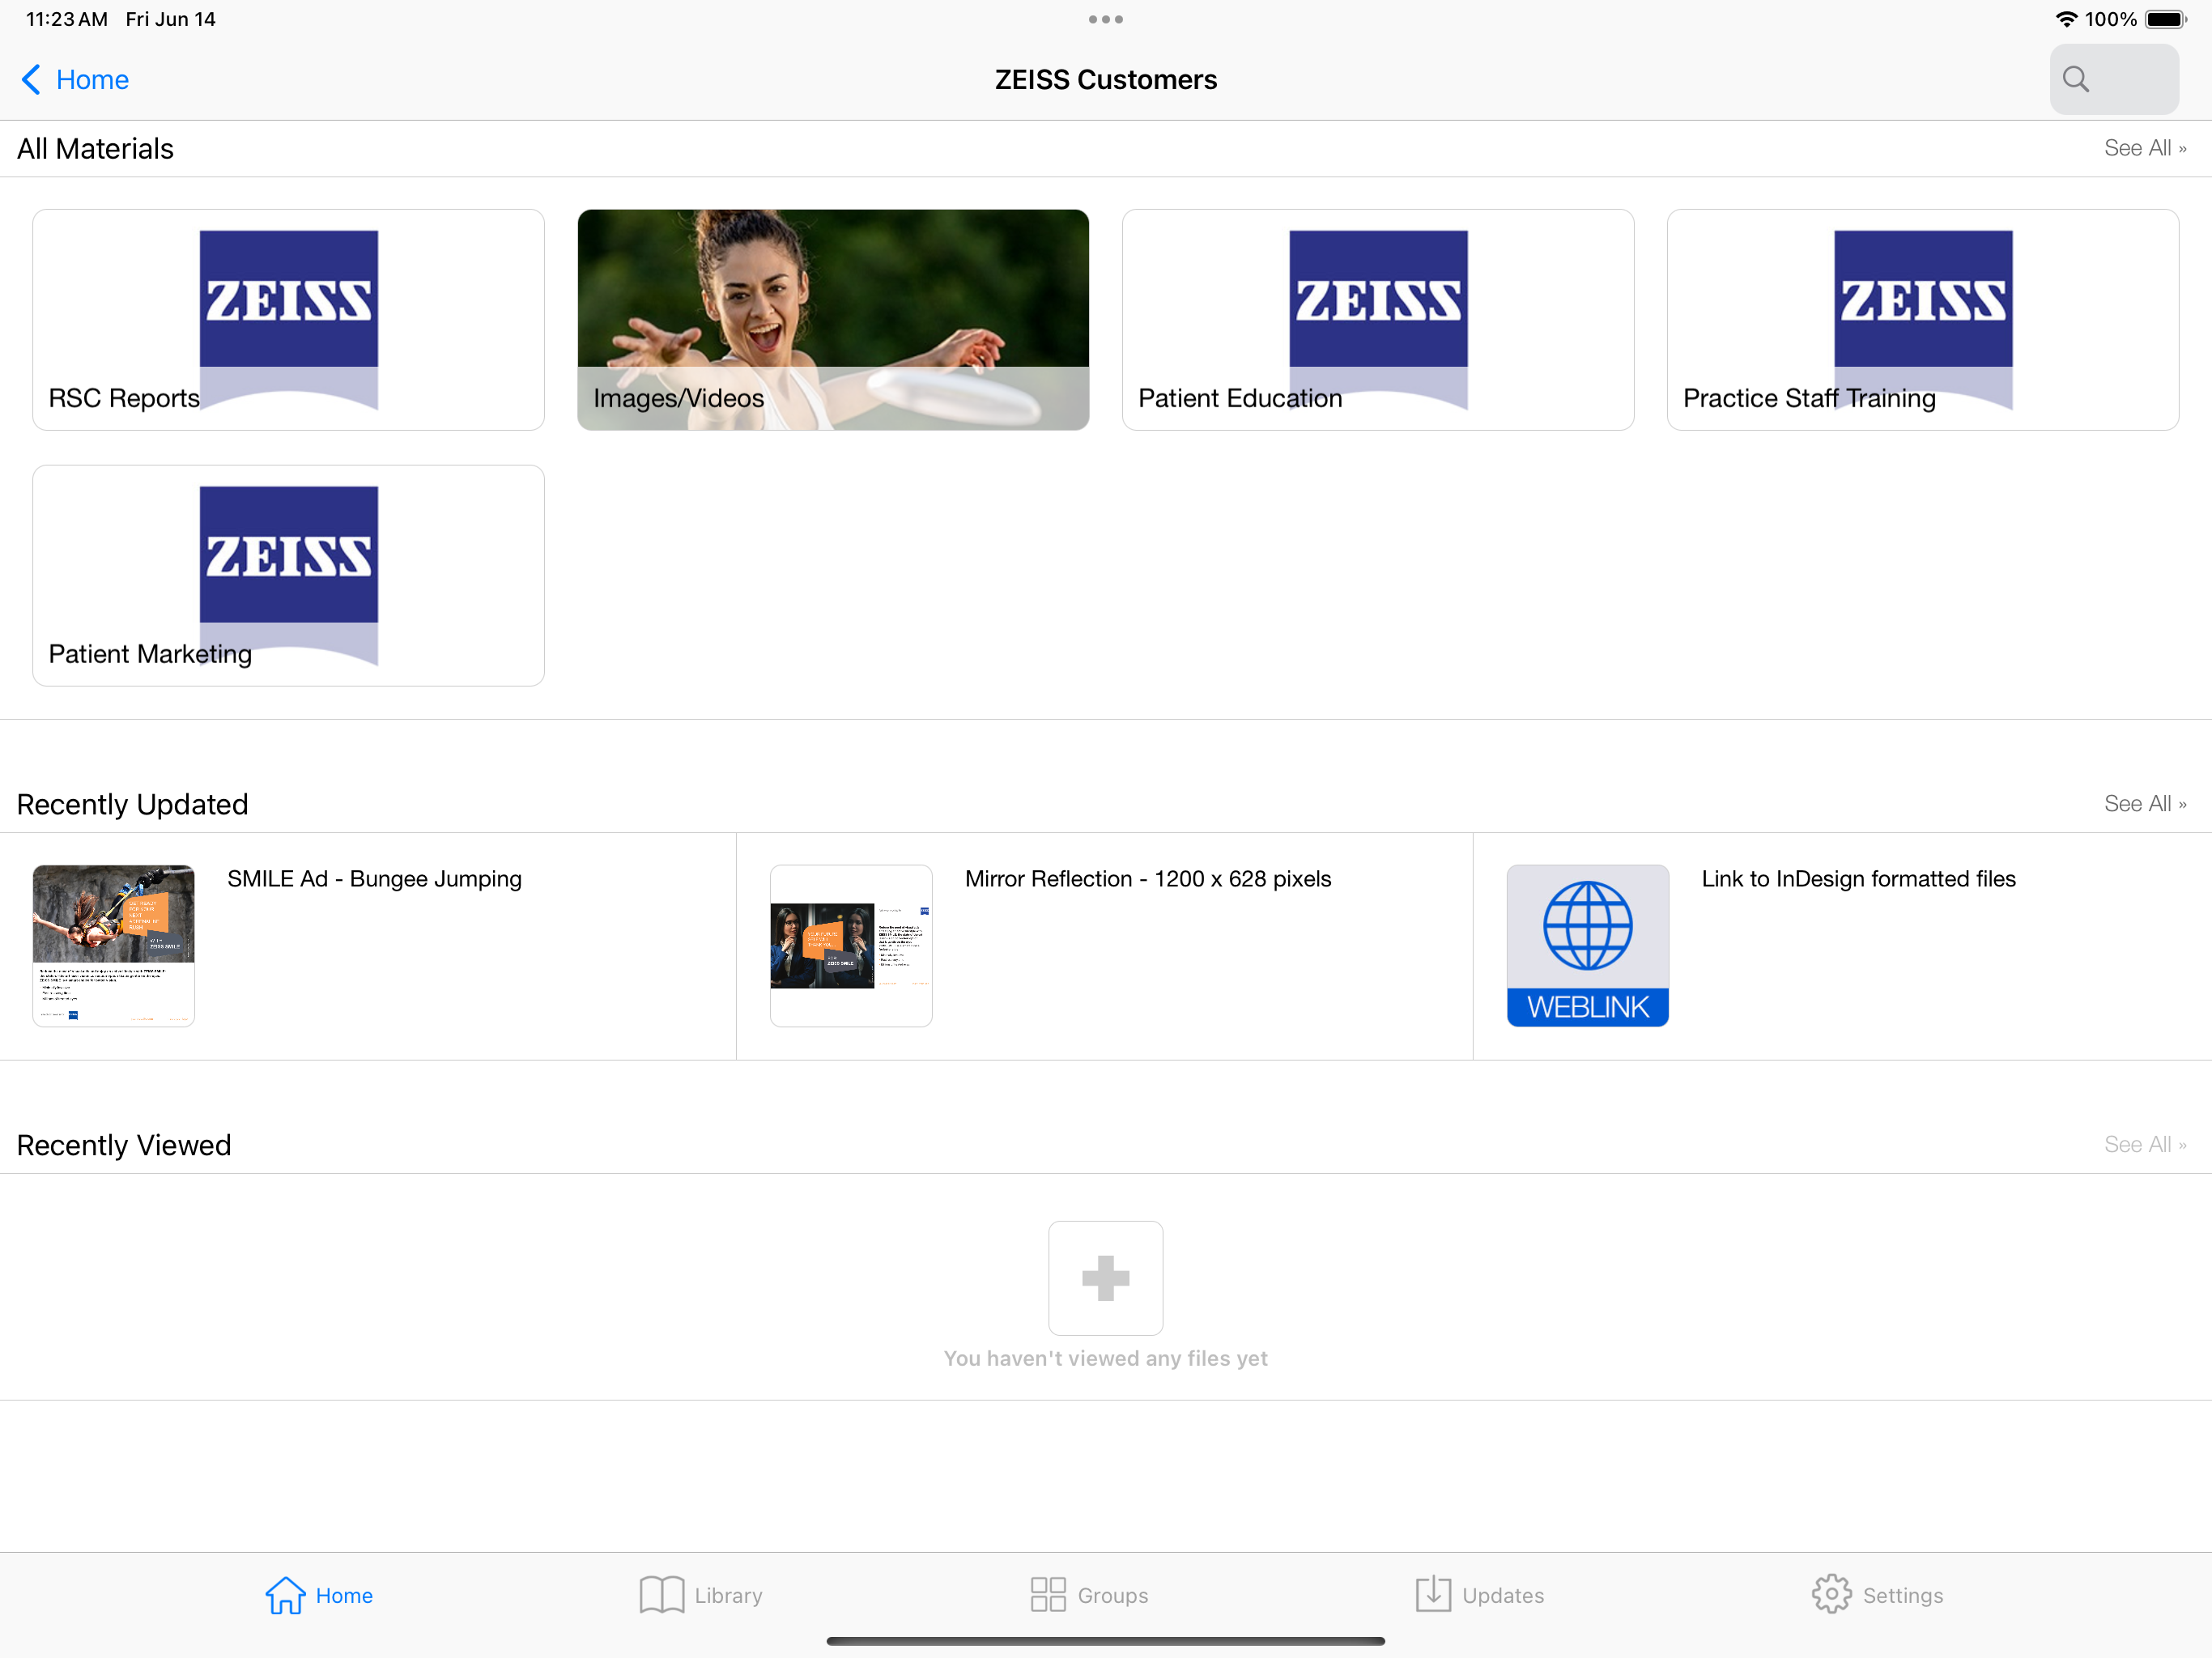
Task: Tap the Library tab label
Action: point(729,1596)
